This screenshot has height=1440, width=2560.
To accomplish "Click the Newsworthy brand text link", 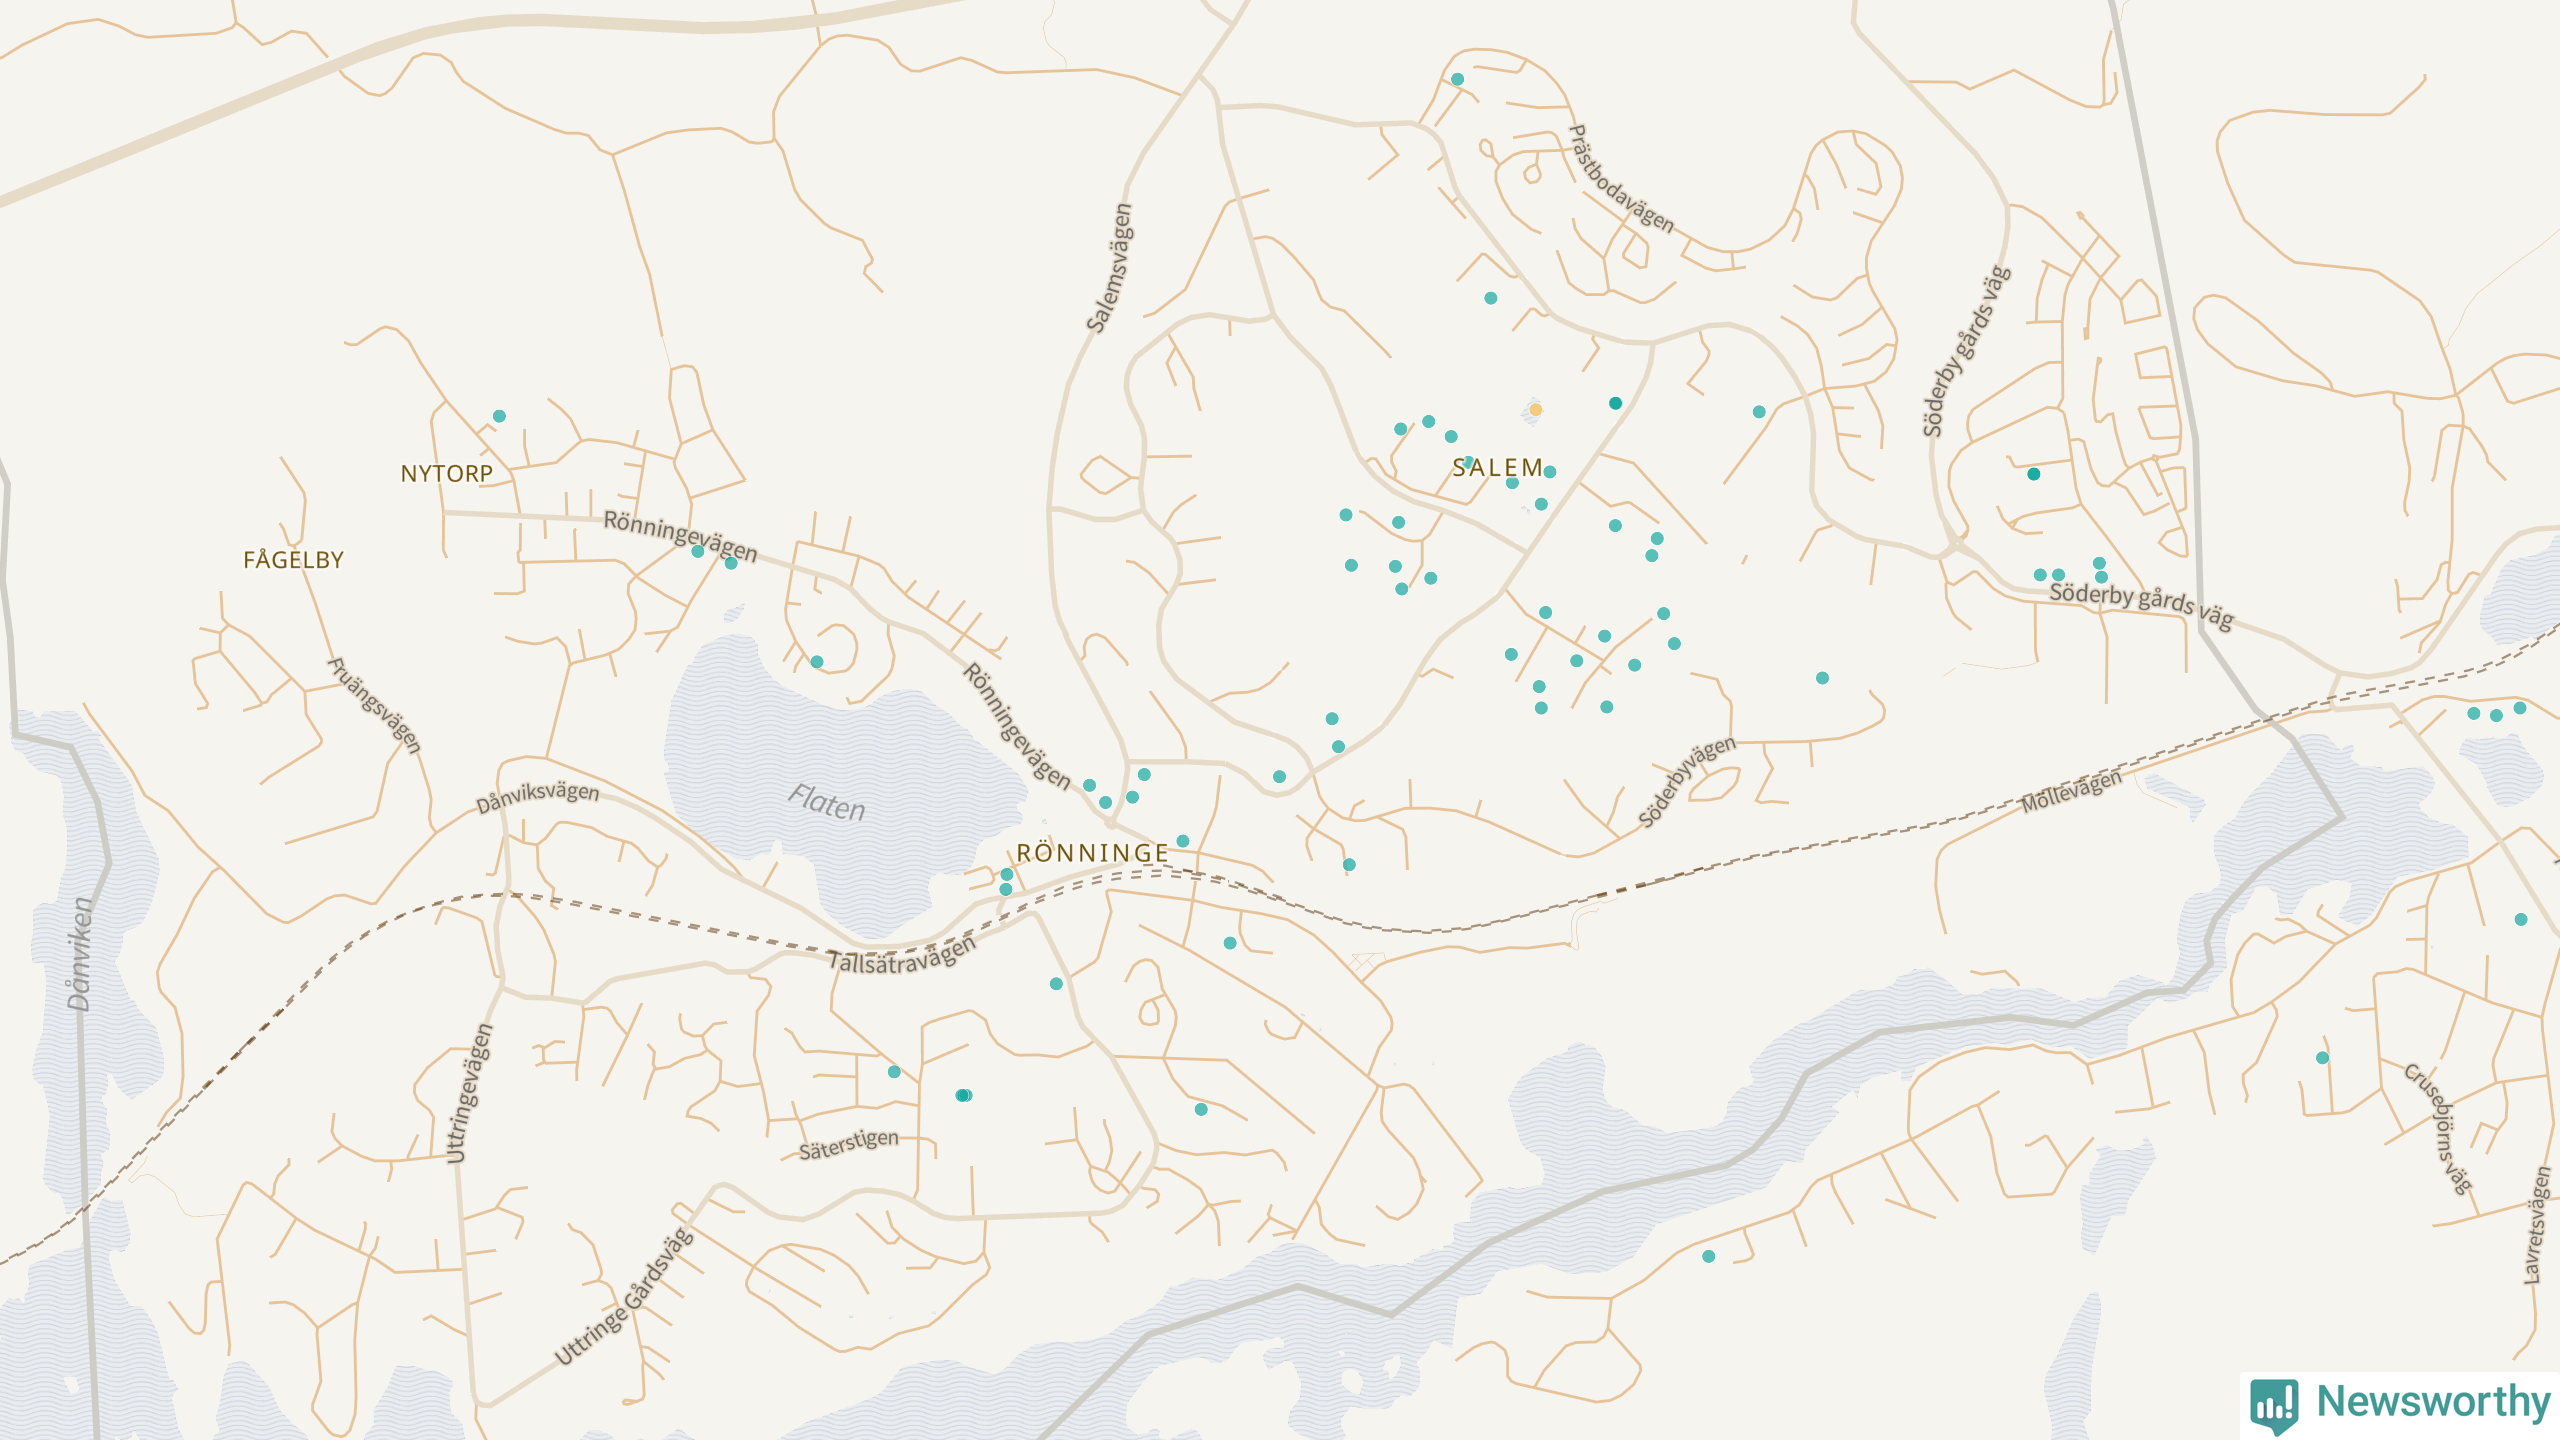I will [x=2433, y=1402].
